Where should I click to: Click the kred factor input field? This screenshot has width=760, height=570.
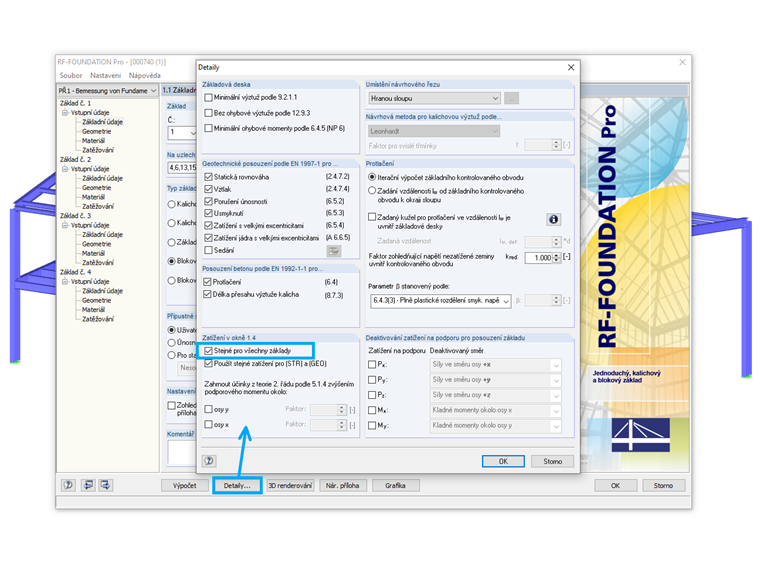coord(538,258)
